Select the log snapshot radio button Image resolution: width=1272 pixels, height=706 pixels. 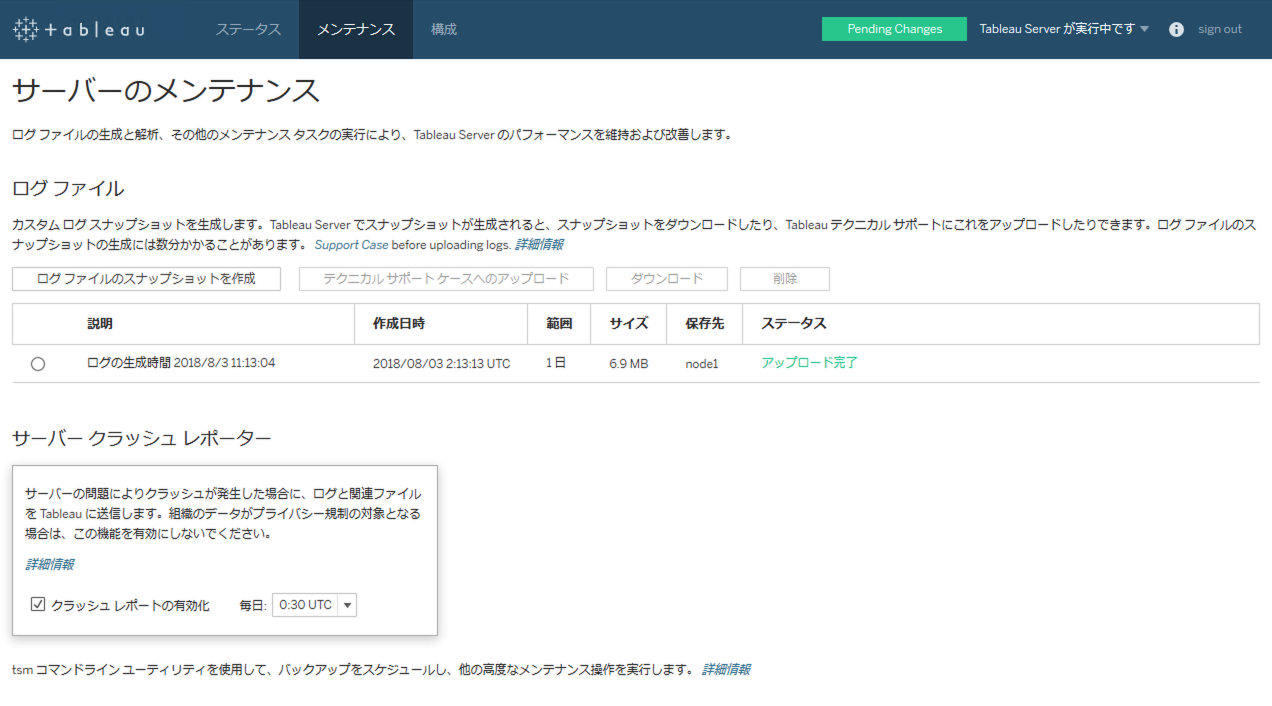38,363
